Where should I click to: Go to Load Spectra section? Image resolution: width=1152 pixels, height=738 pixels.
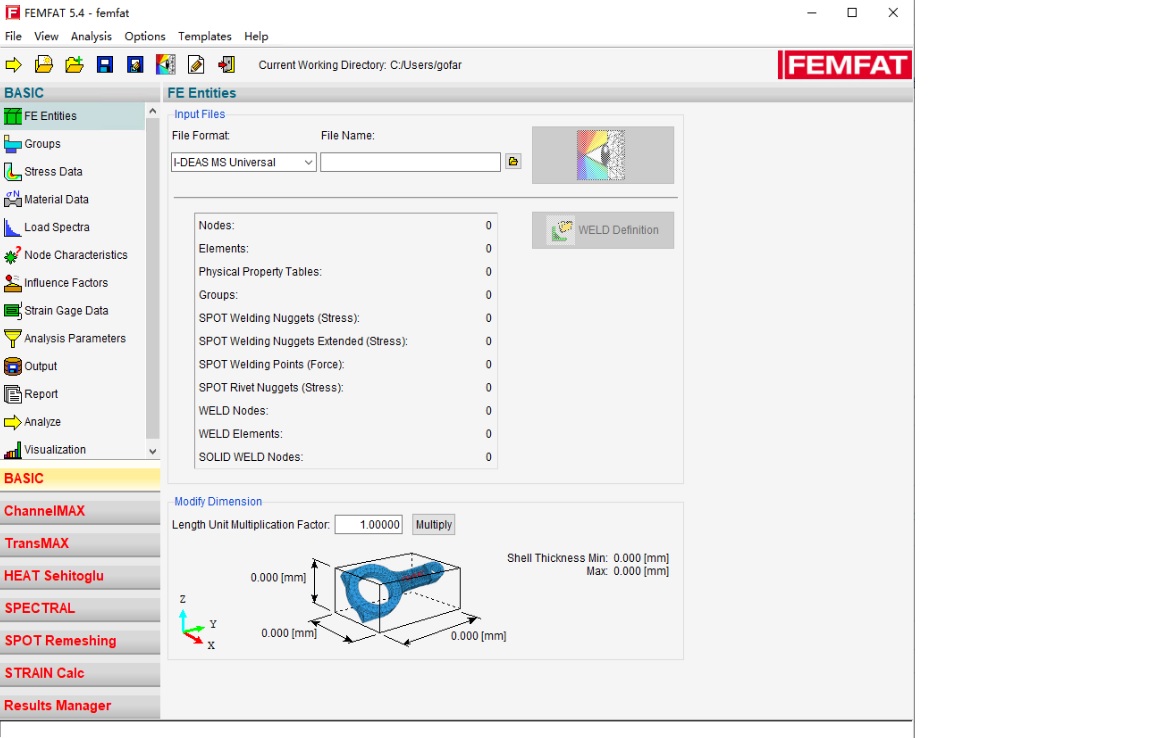(56, 227)
